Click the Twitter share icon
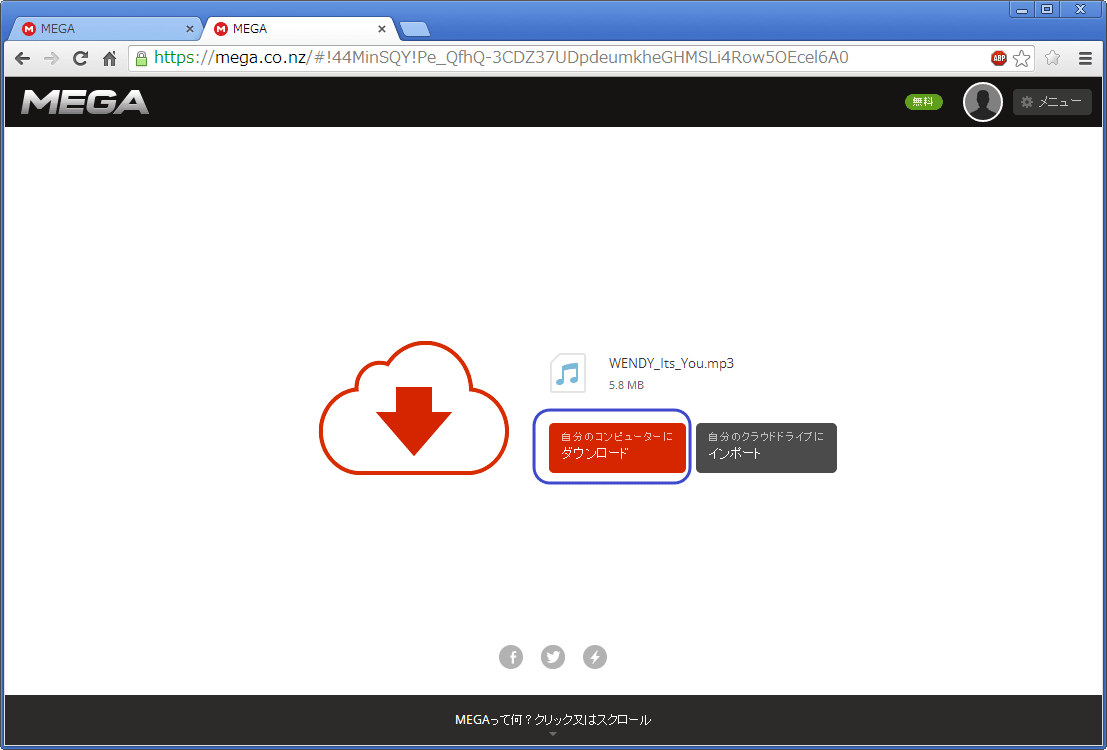The width and height of the screenshot is (1107, 750). tap(553, 657)
